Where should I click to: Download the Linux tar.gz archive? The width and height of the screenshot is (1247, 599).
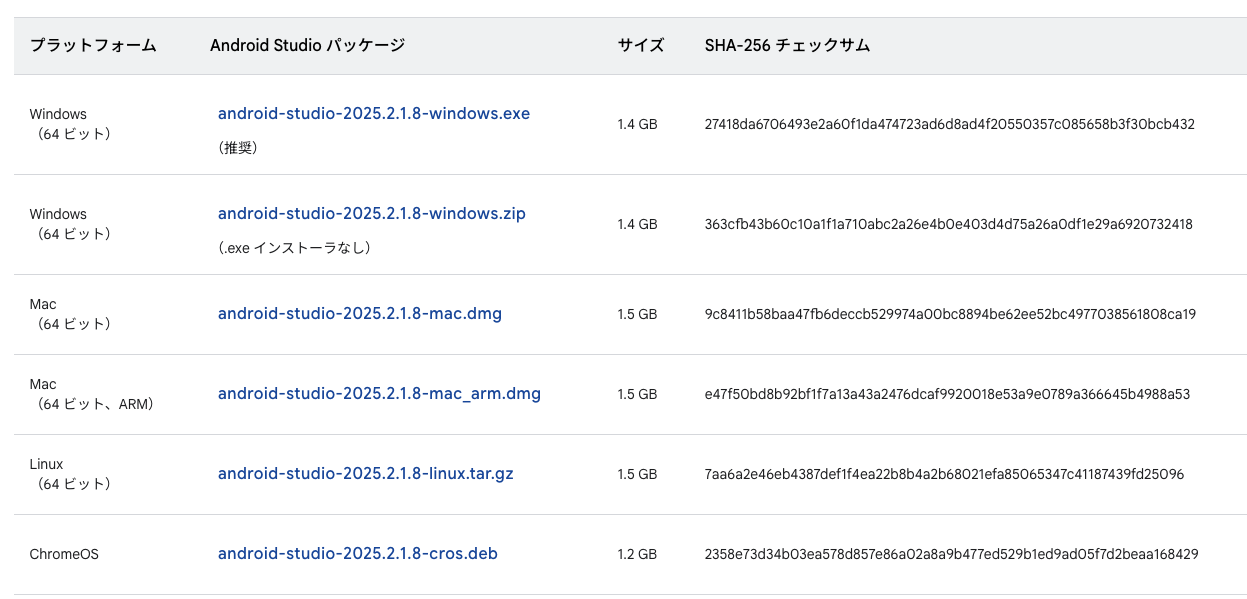[x=365, y=473]
